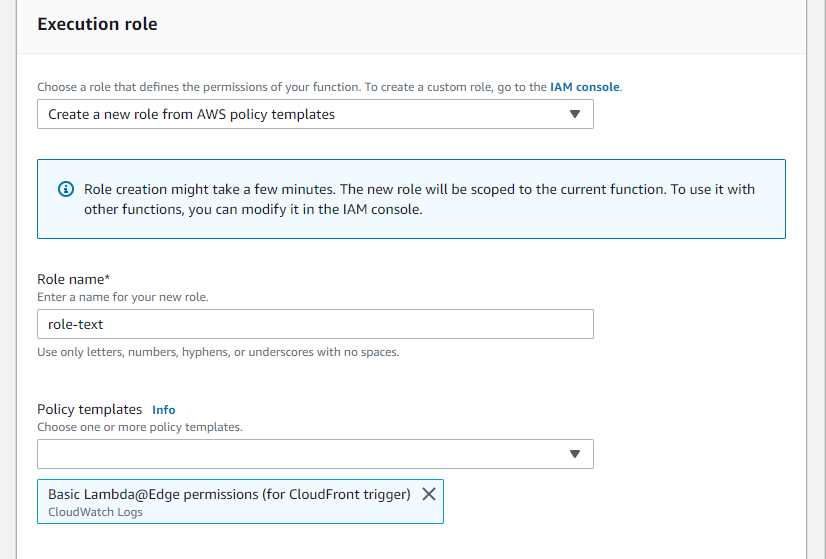The image size is (826, 559).
Task: Open the Info link beside Policy templates
Action: [x=164, y=410]
